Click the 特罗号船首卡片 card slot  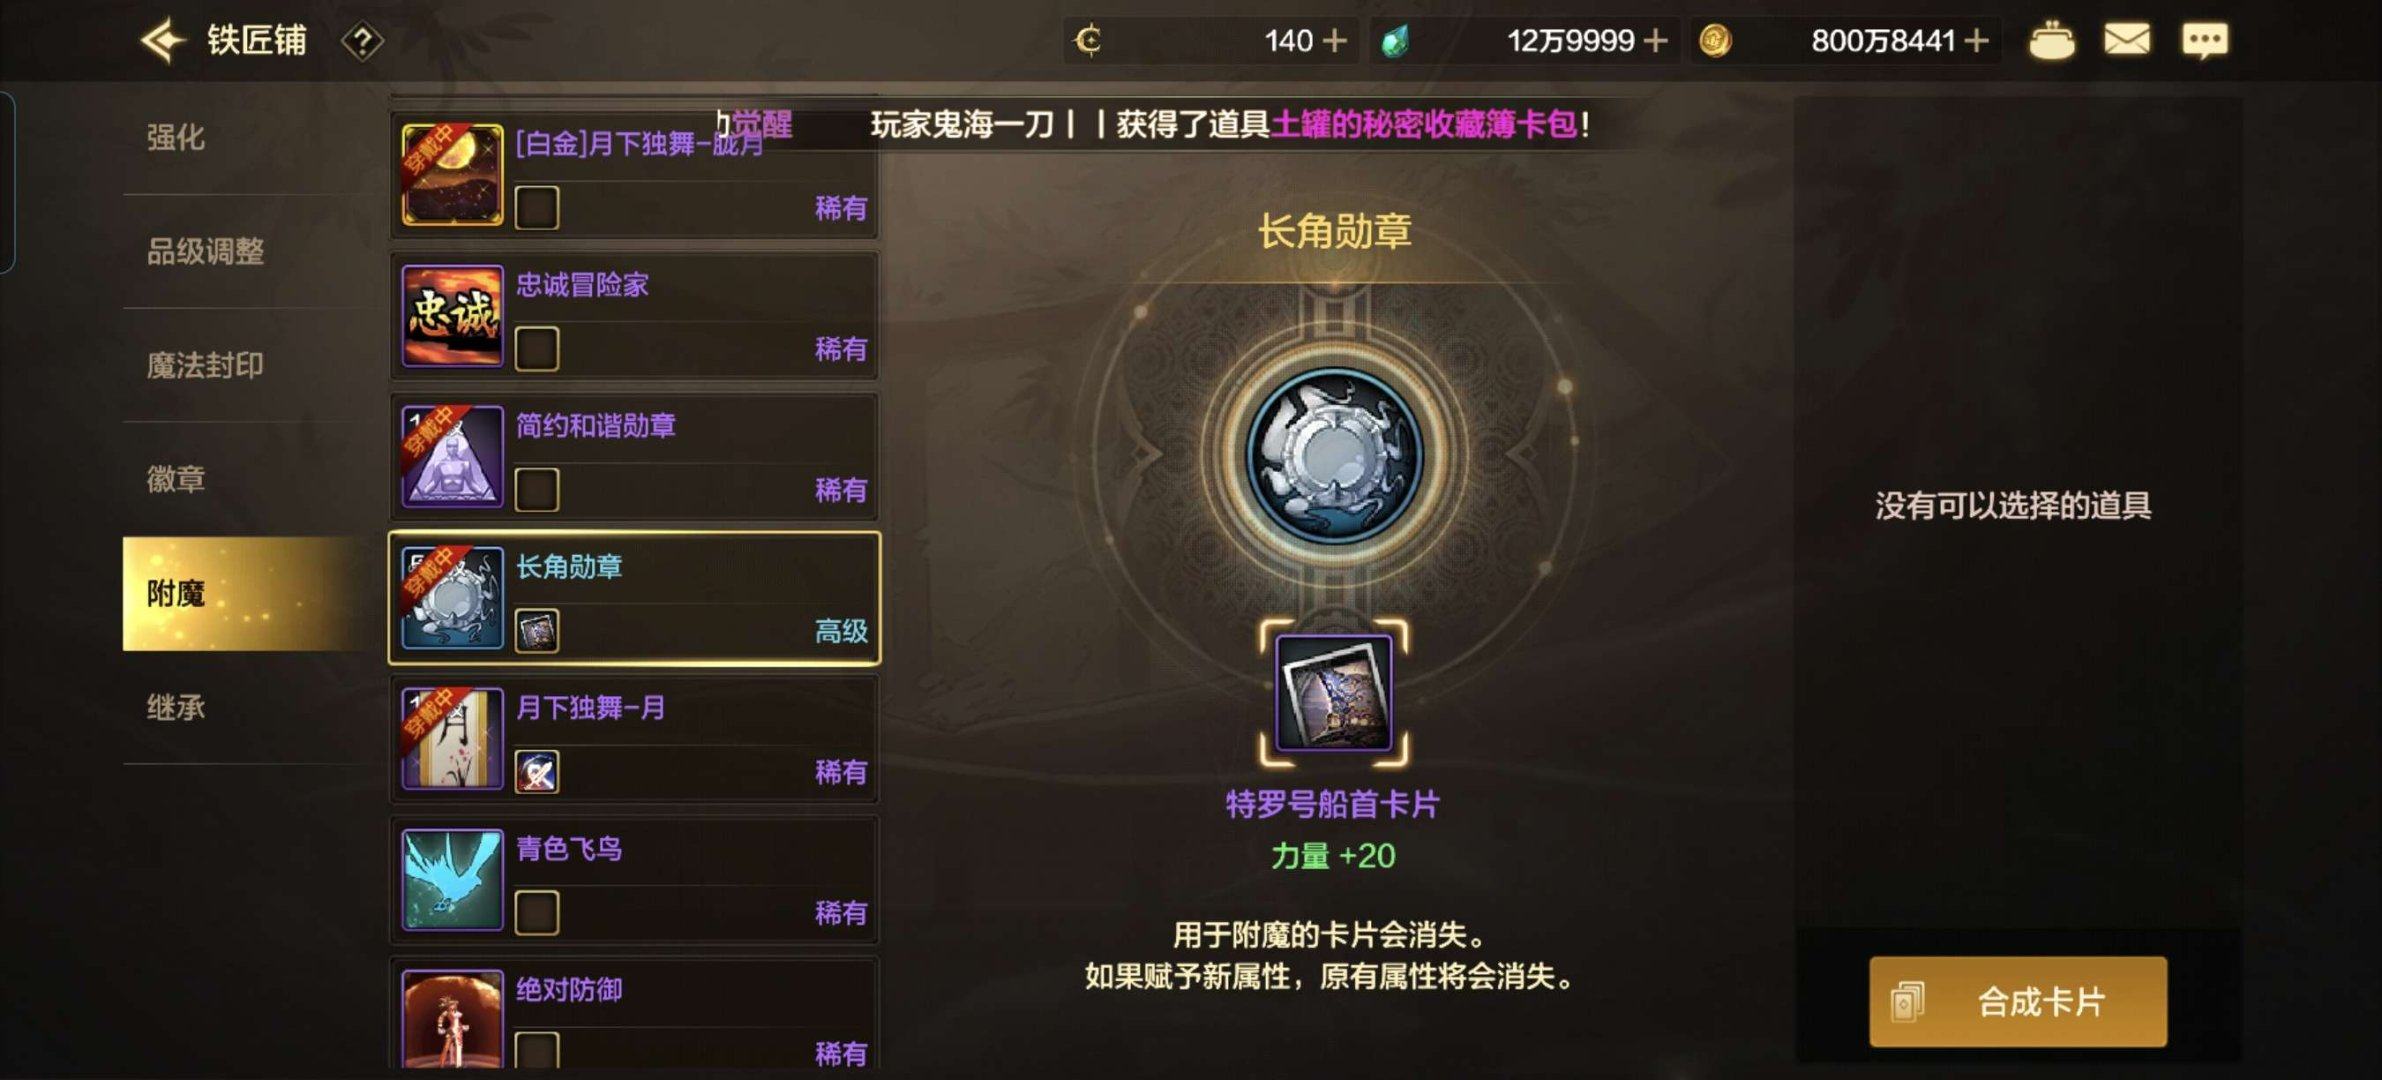[1334, 693]
